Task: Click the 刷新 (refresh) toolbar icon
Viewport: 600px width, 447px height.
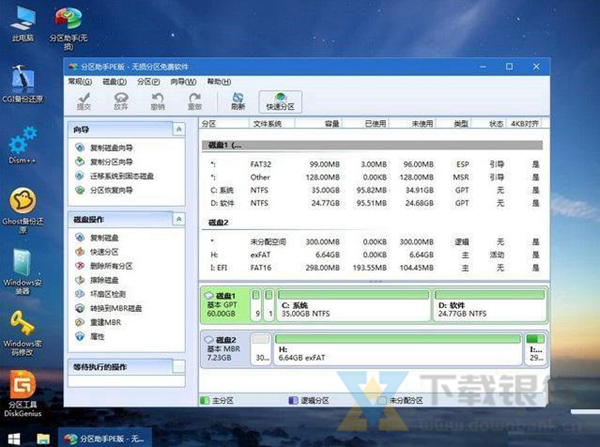Action: [x=238, y=101]
